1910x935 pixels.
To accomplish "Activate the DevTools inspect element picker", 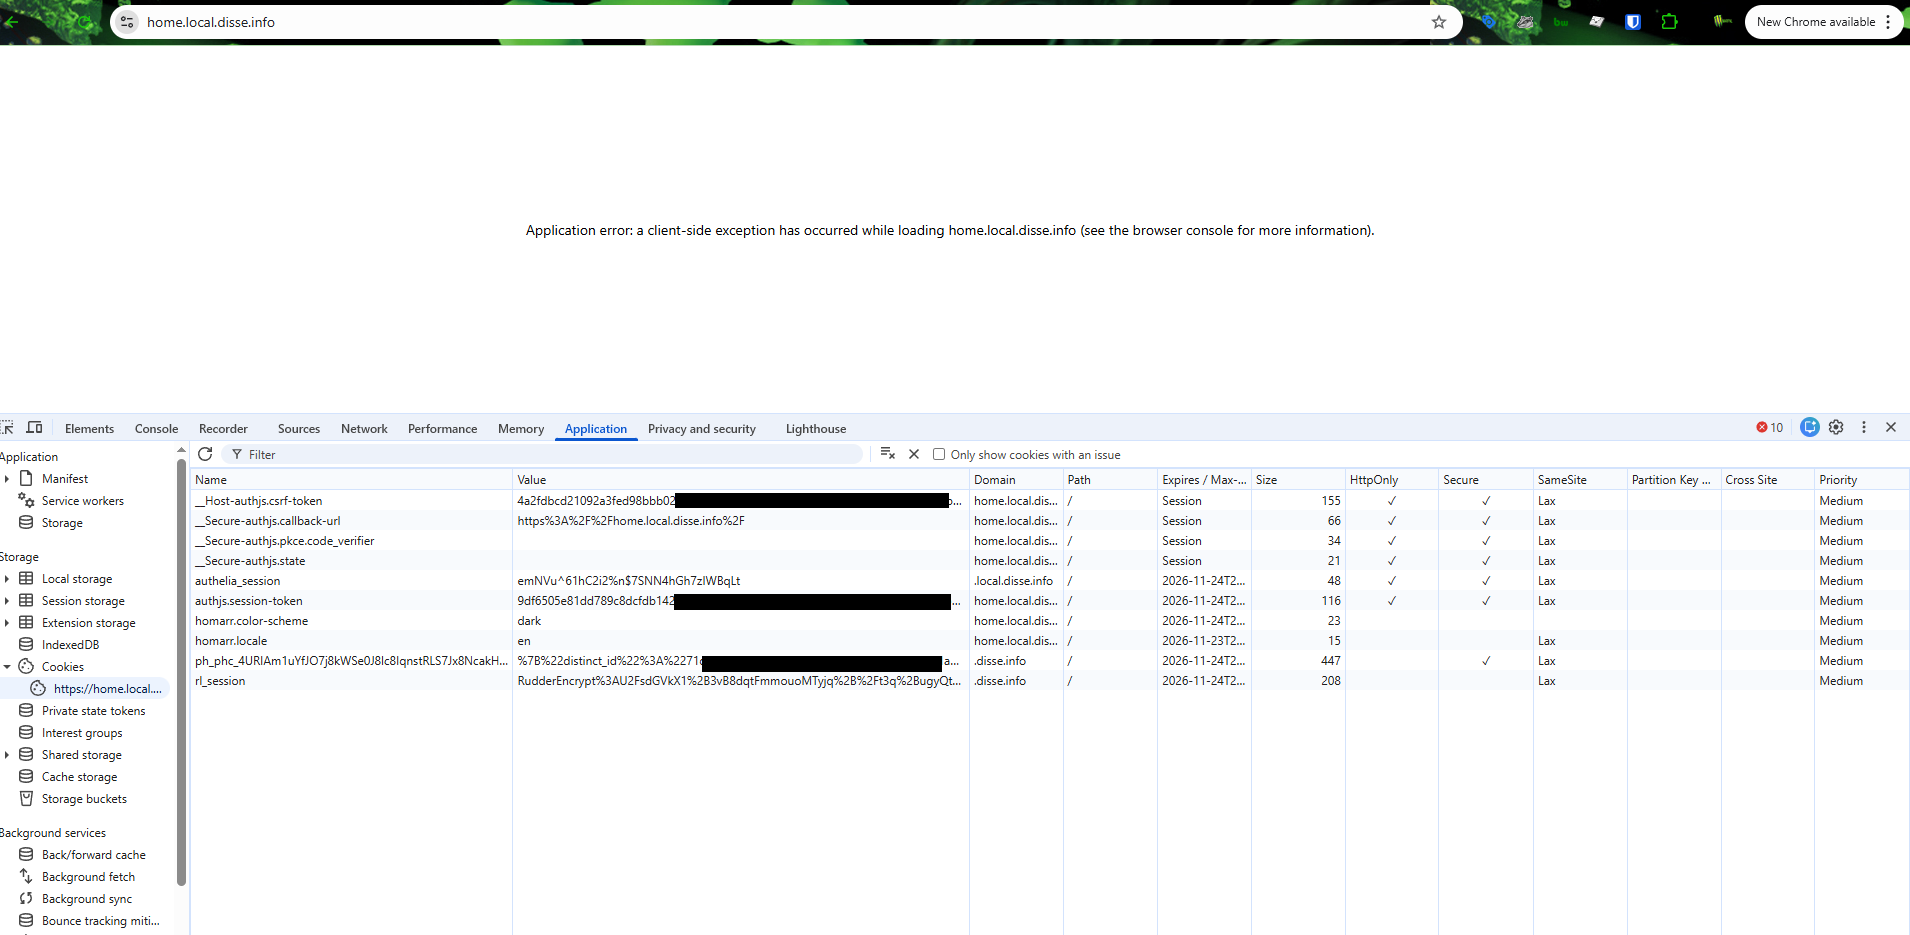I will (7, 428).
